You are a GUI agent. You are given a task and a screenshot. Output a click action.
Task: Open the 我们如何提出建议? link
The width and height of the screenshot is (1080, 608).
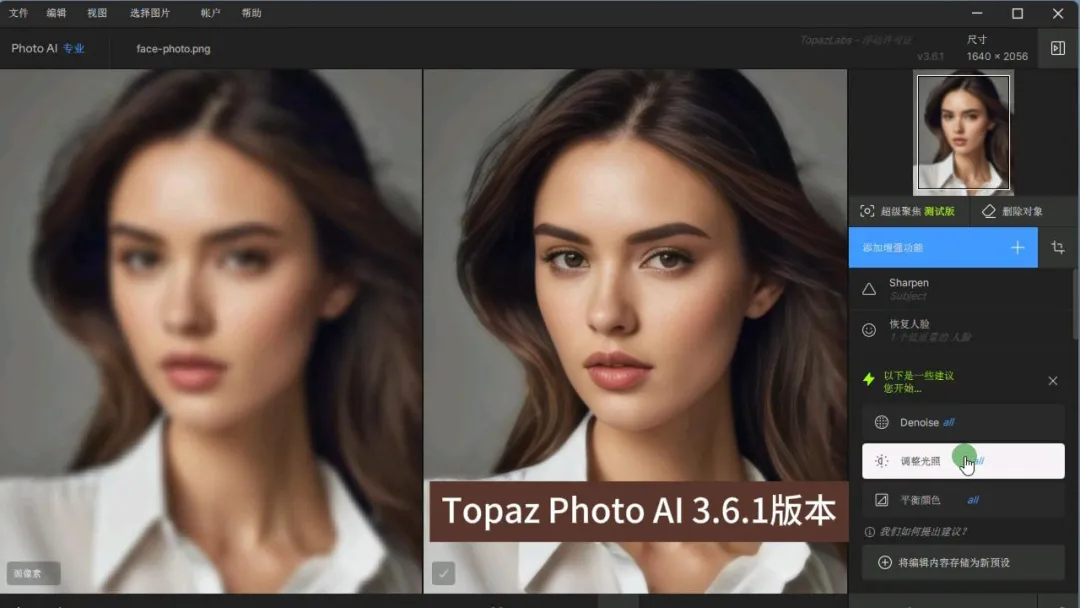[x=917, y=532]
